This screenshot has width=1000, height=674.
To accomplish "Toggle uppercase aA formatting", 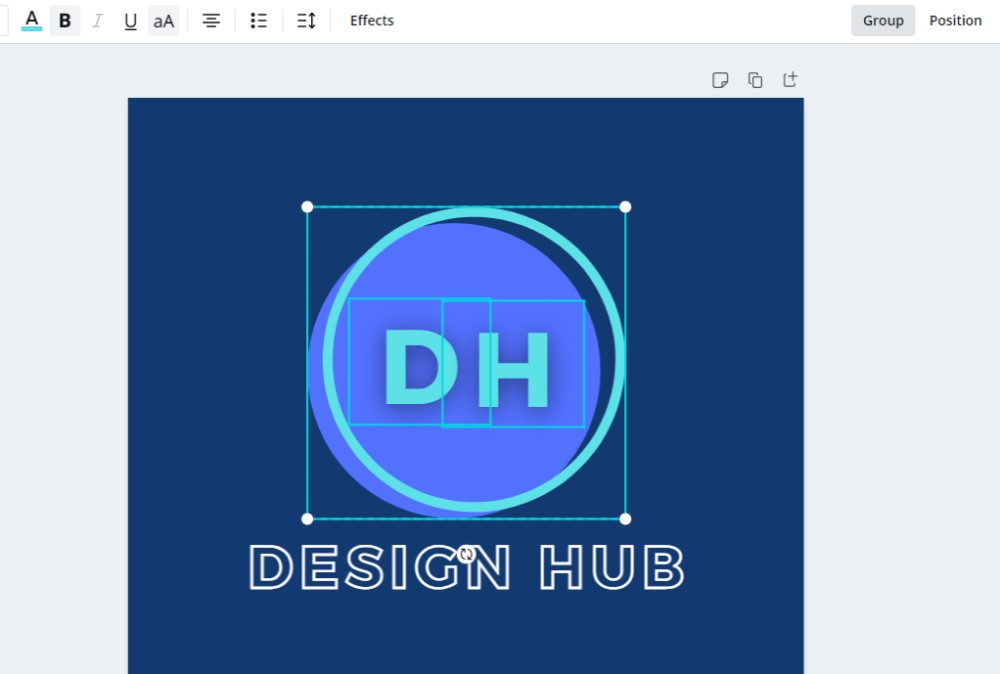I will pyautogui.click(x=164, y=20).
